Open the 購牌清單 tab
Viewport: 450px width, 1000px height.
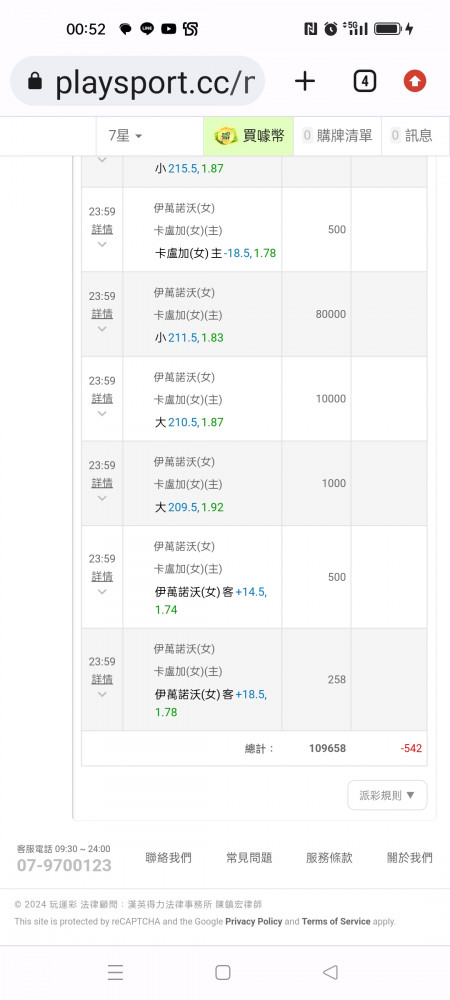(337, 135)
